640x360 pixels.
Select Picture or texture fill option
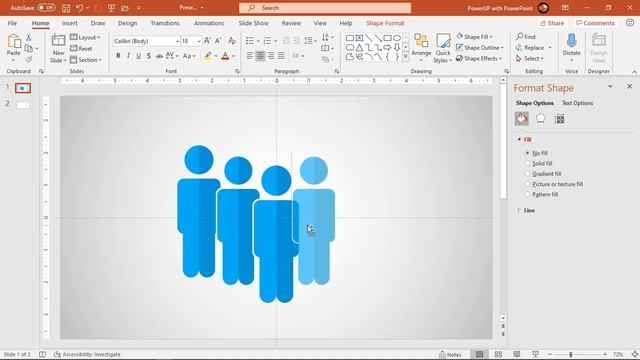click(527, 184)
